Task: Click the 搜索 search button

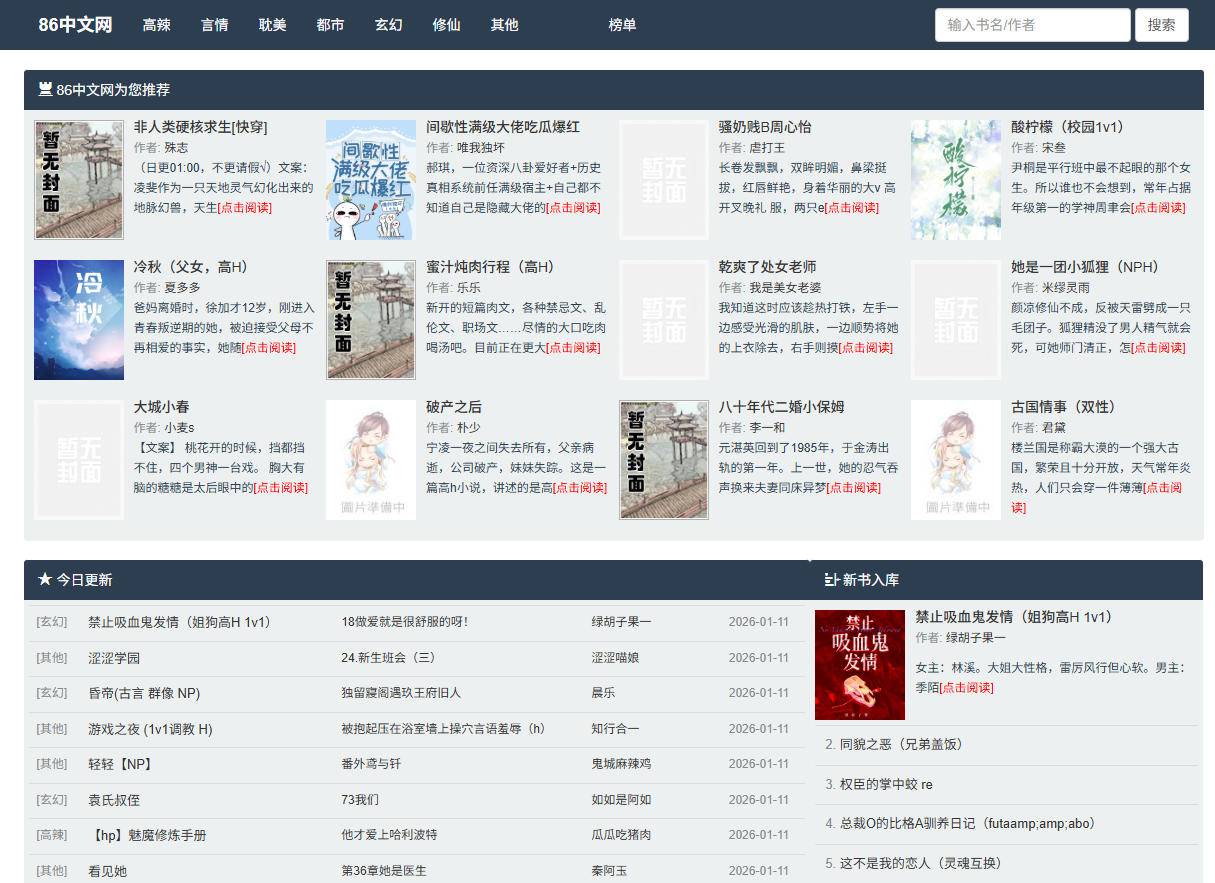Action: click(x=1162, y=24)
